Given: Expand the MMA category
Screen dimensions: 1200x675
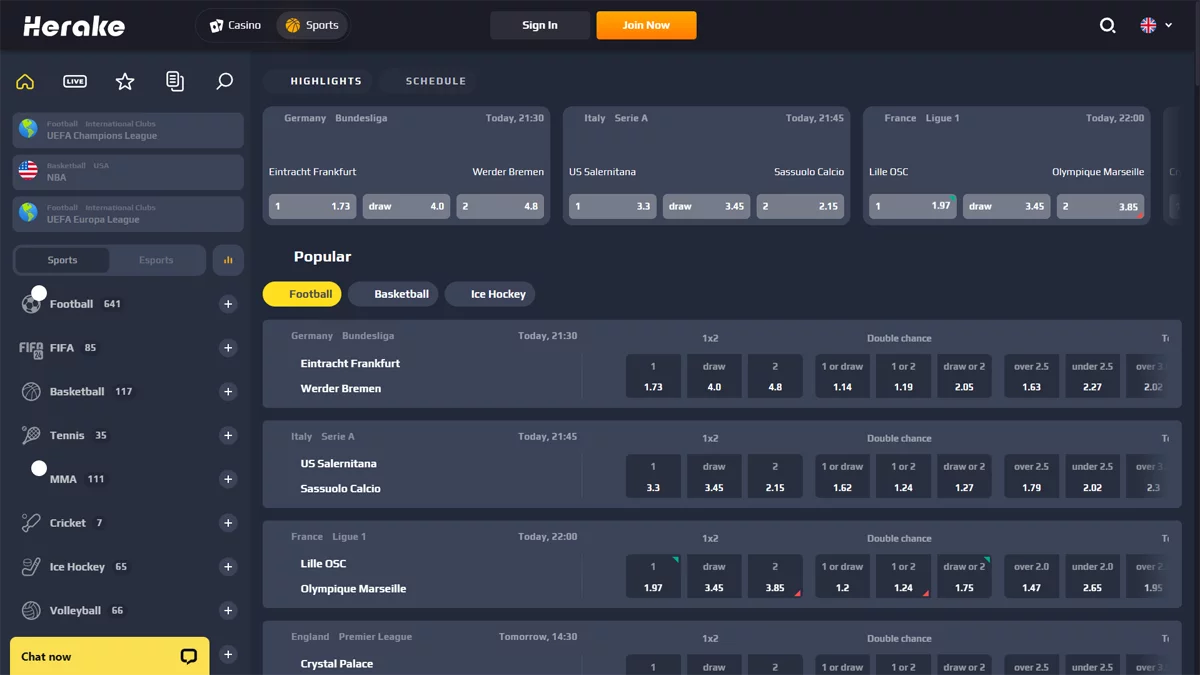Looking at the screenshot, I should [x=228, y=479].
